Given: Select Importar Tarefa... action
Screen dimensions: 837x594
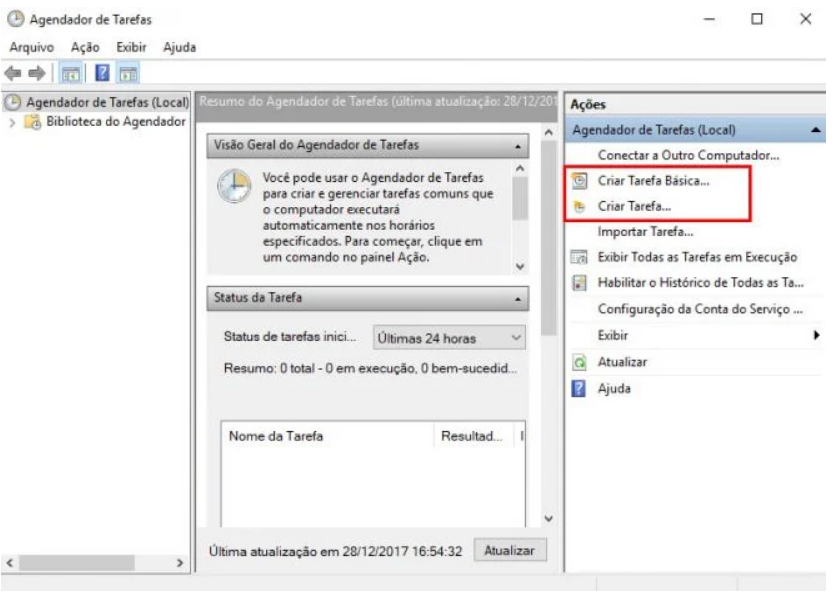Looking at the screenshot, I should 645,232.
